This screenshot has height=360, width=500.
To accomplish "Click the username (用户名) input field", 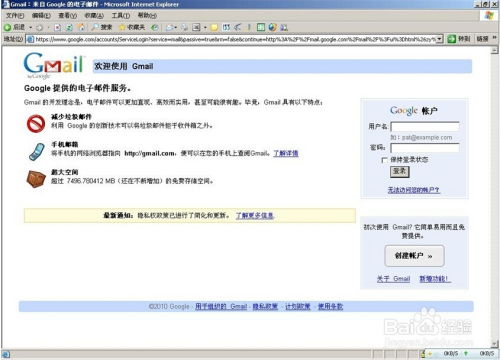I will pyautogui.click(x=425, y=127).
